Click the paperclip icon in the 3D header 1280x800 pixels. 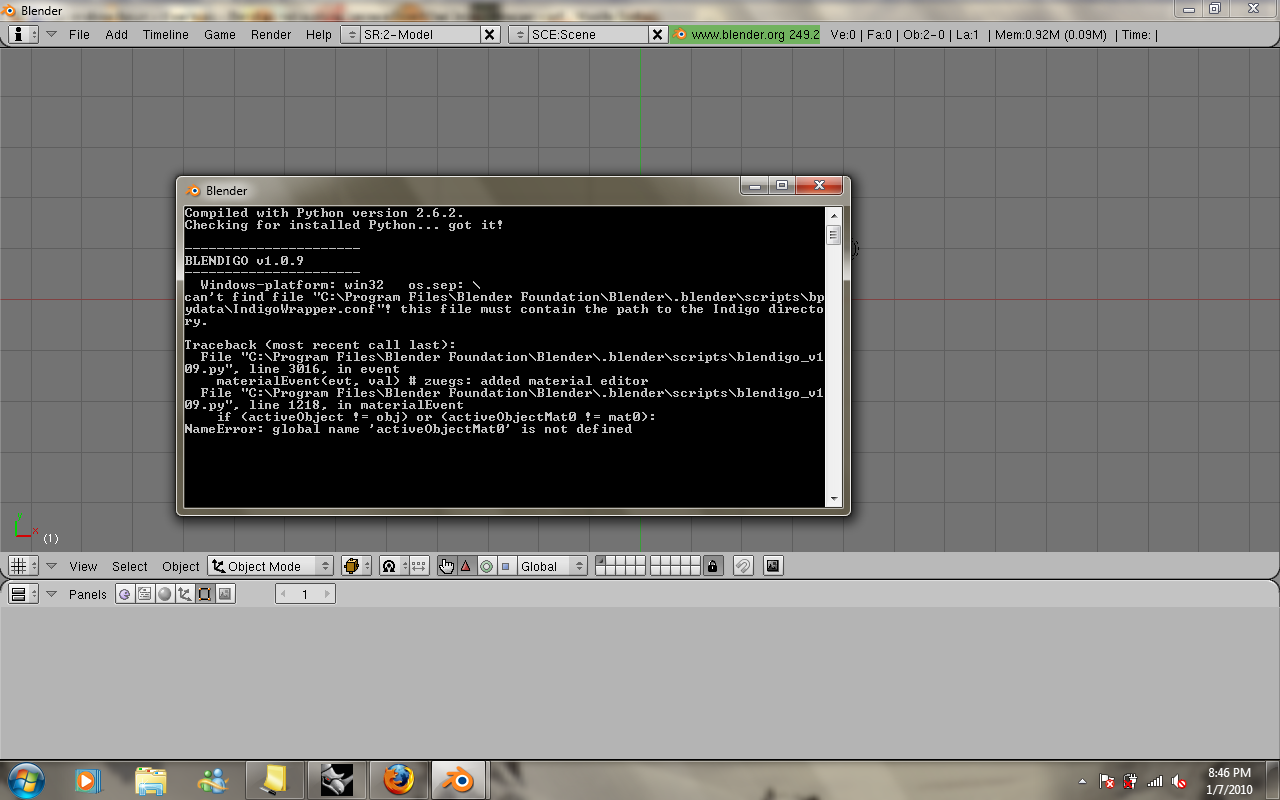(743, 566)
